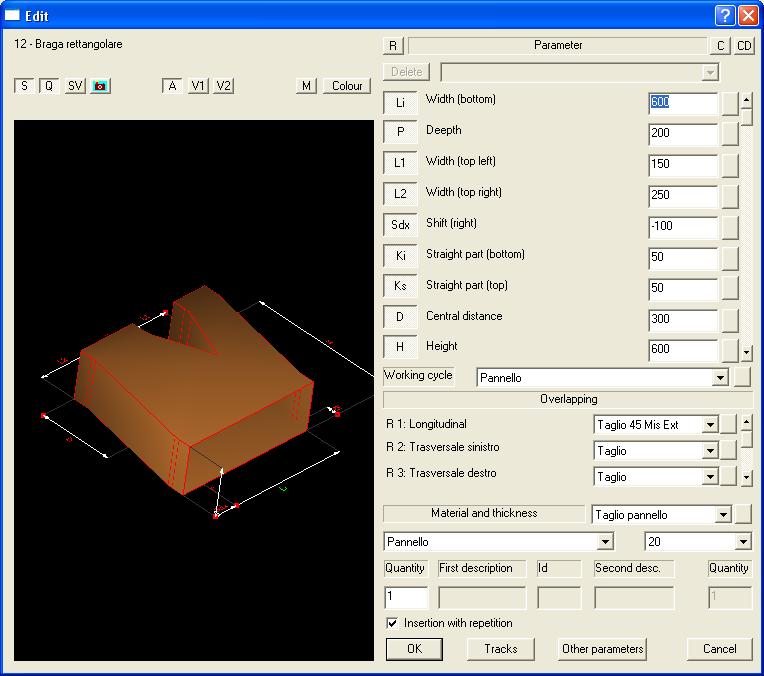
Task: Click the Parameter header bar
Action: click(x=557, y=45)
